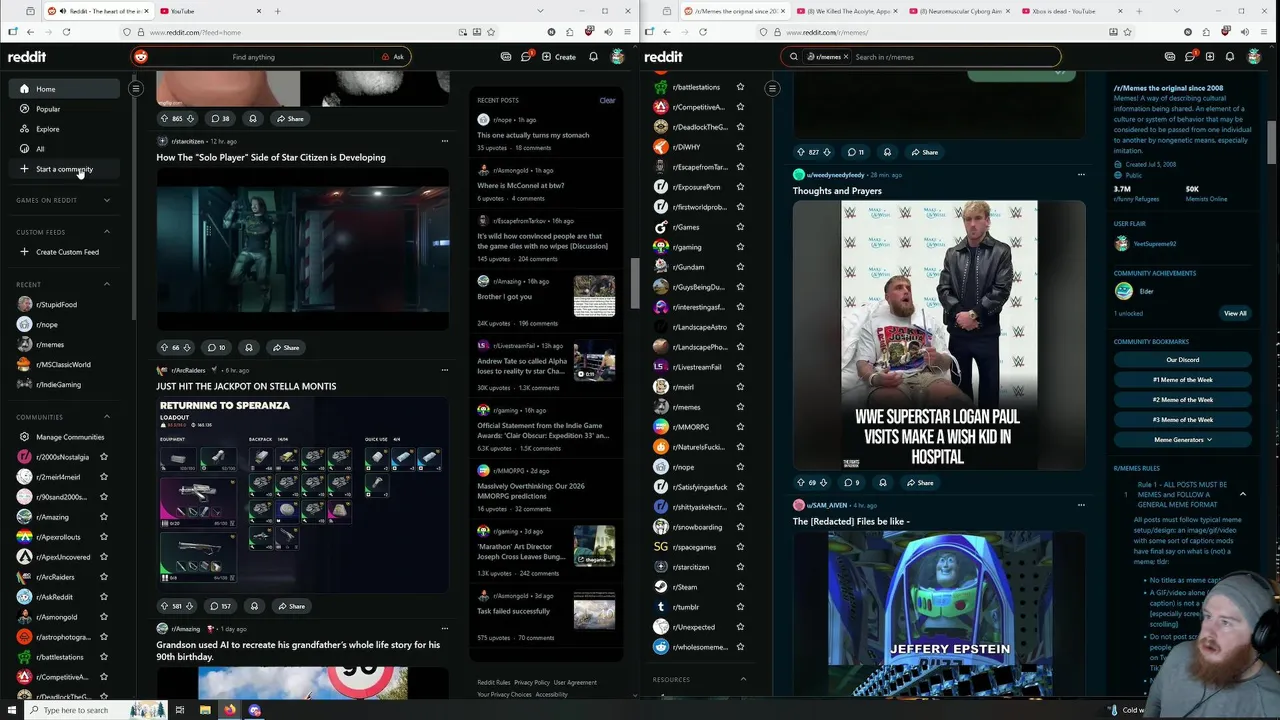This screenshot has height=720, width=1280.
Task: Upvote Thoughts and Prayers post with 69 votes
Action: pyautogui.click(x=801, y=482)
